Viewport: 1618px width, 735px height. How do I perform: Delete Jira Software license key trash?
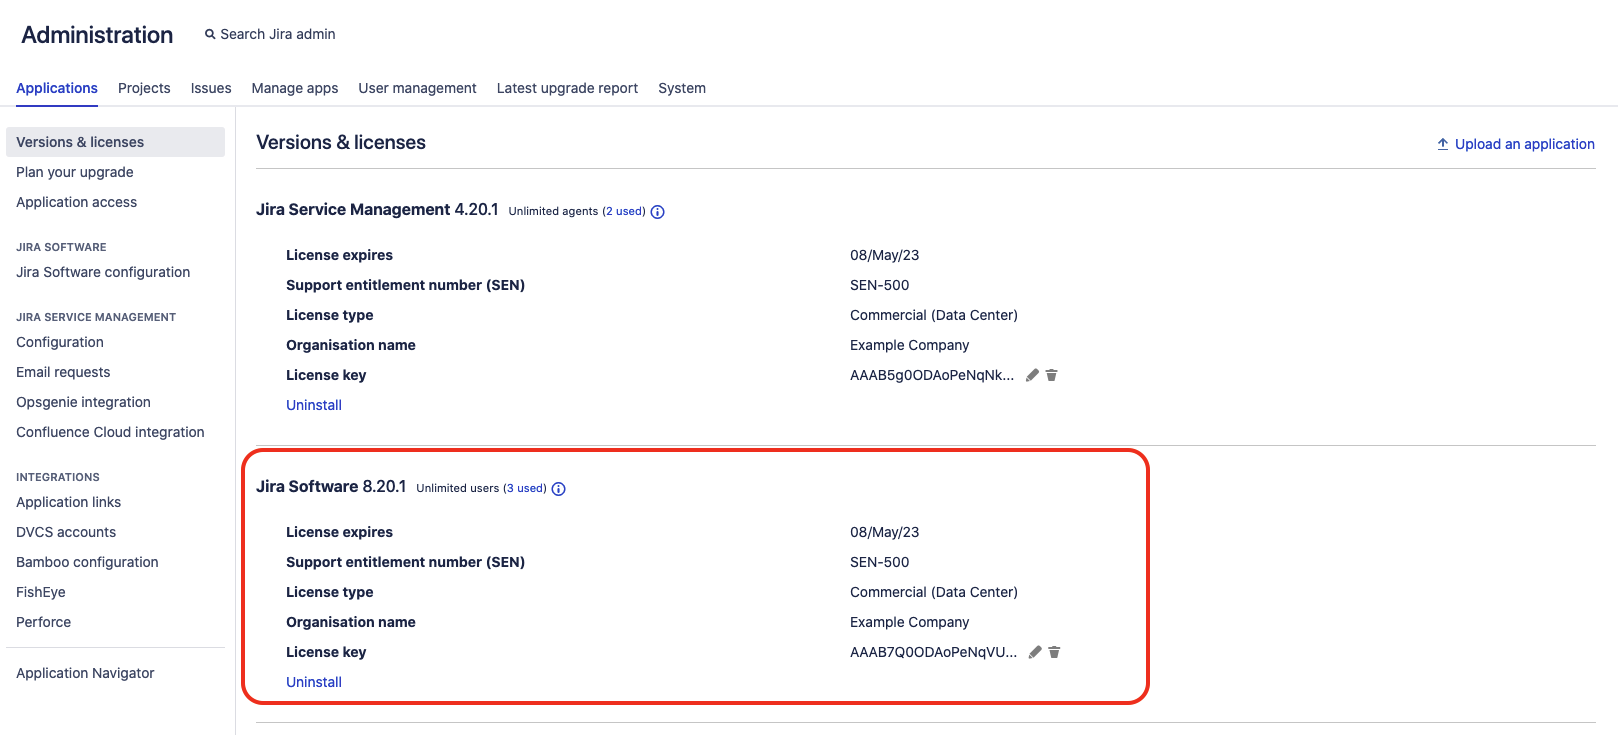coord(1054,652)
